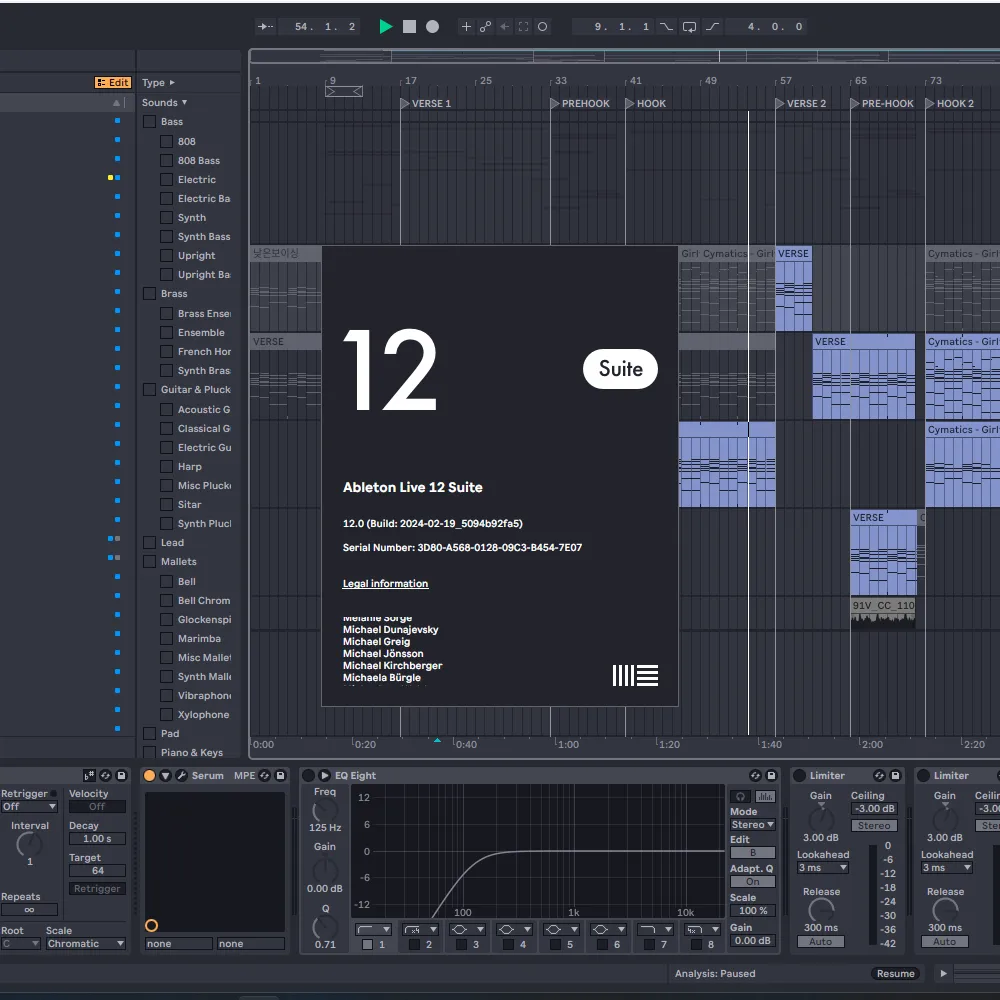Click the MIDI Arrangement Overdub plus icon
Screen dimensions: 1000x1000
pos(466,26)
